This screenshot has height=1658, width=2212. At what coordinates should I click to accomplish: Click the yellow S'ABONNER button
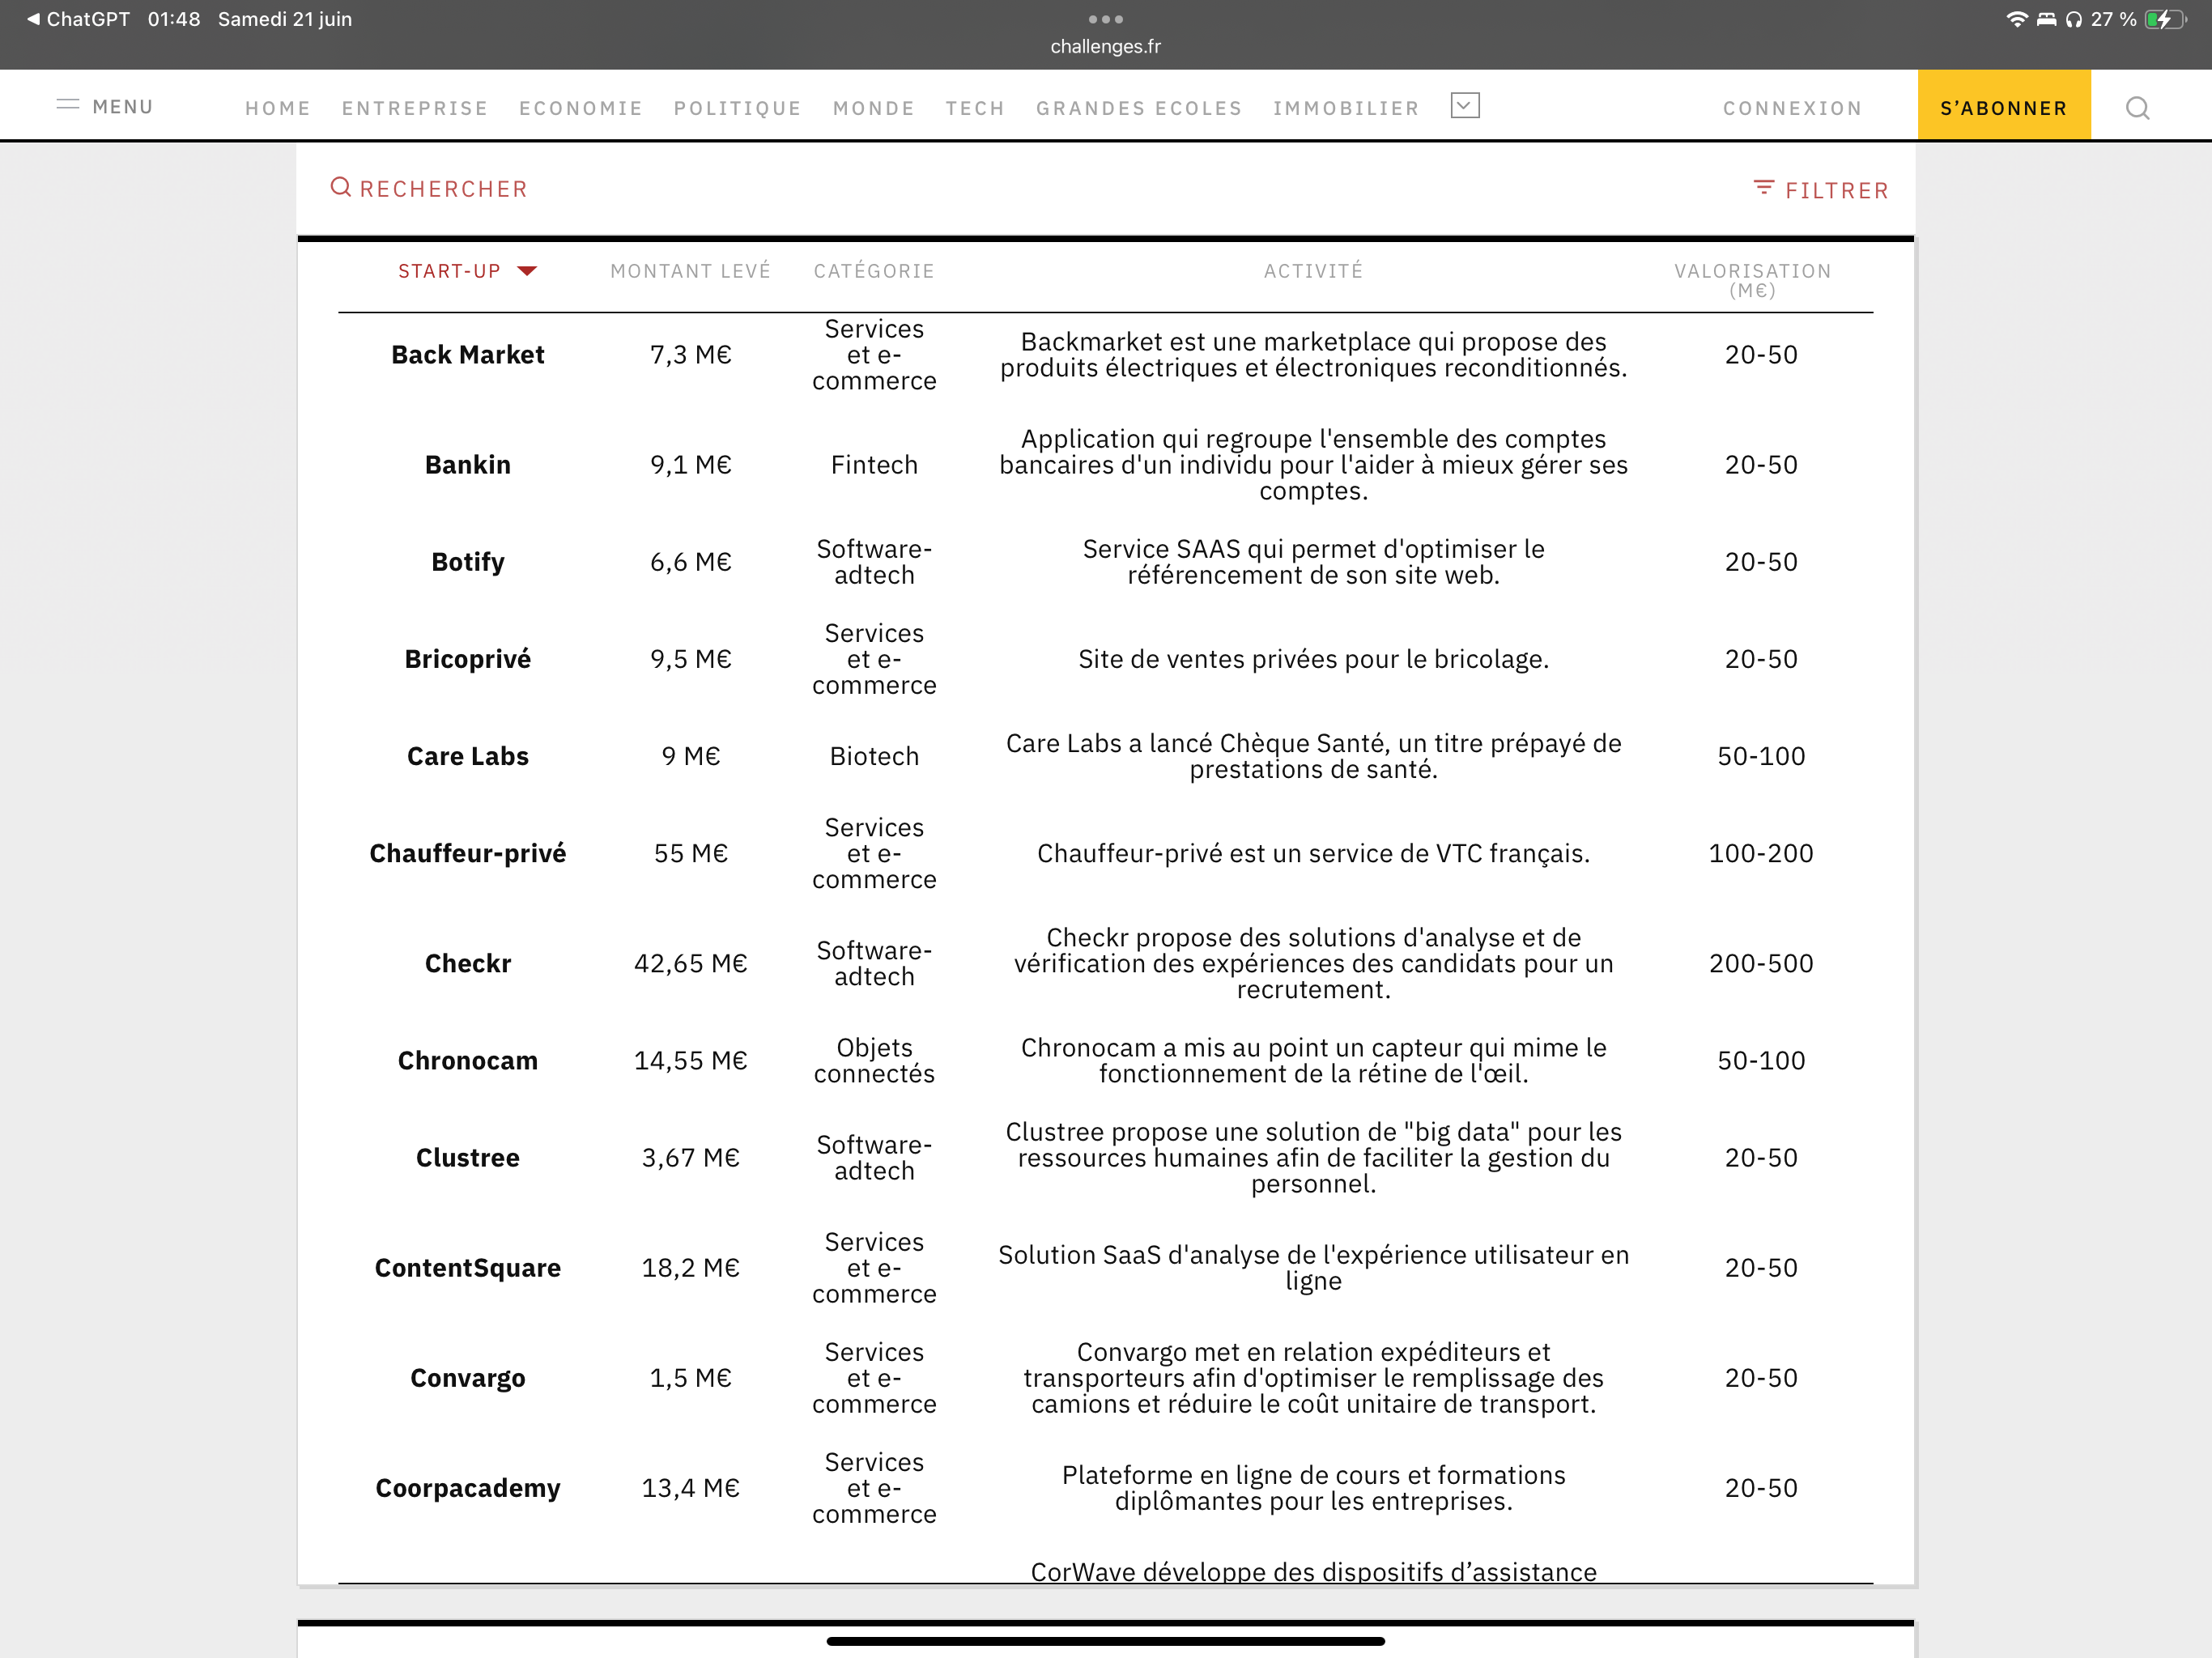2003,105
